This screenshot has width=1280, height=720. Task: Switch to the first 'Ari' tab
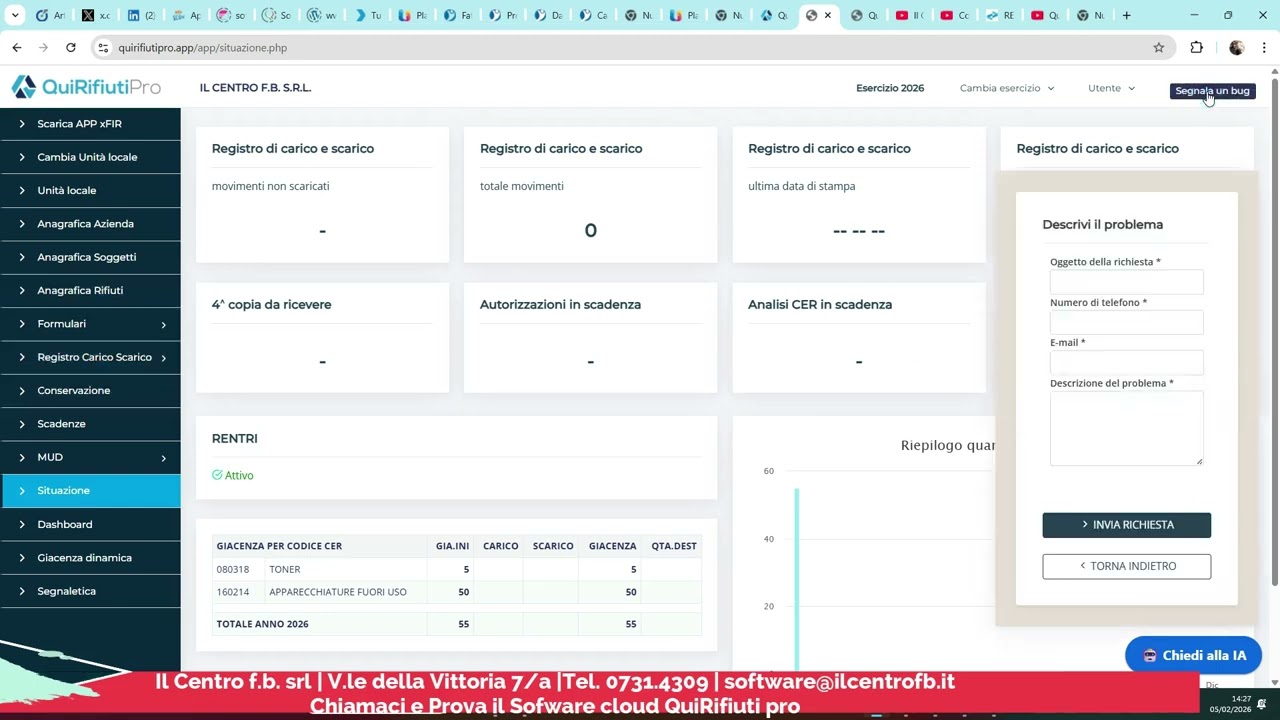(50, 15)
